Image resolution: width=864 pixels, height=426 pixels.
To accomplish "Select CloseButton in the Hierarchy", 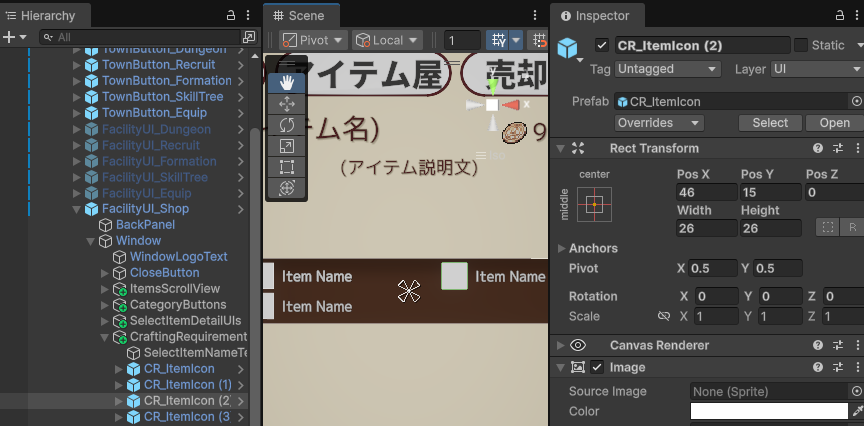I will pyautogui.click(x=164, y=272).
